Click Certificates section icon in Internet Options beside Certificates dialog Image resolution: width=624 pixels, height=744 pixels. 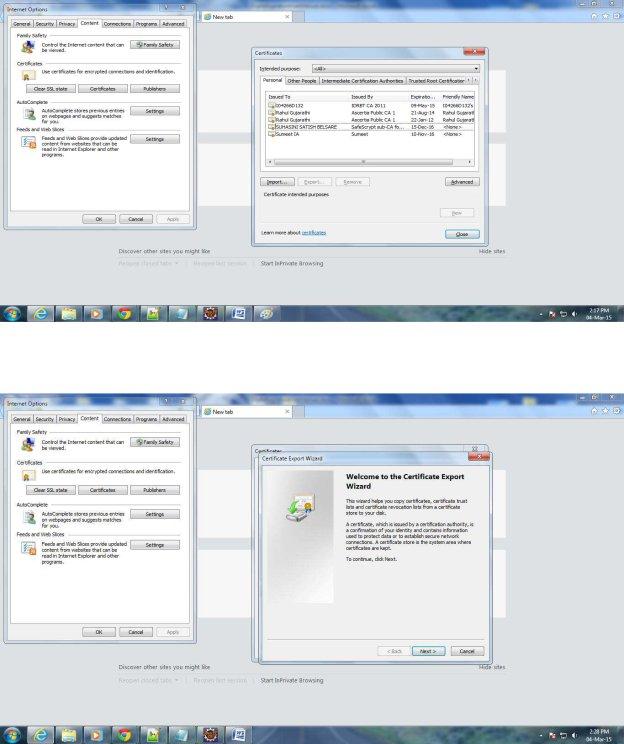(x=28, y=75)
